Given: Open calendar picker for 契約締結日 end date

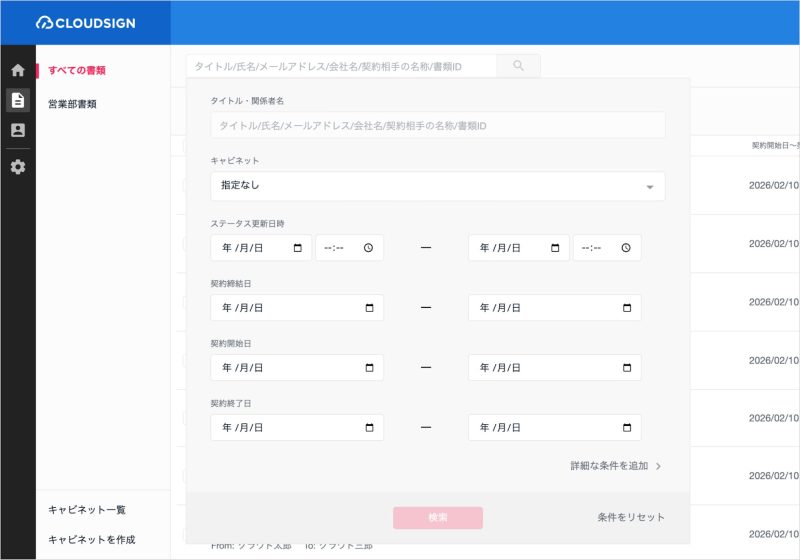Looking at the screenshot, I should pyautogui.click(x=627, y=308).
